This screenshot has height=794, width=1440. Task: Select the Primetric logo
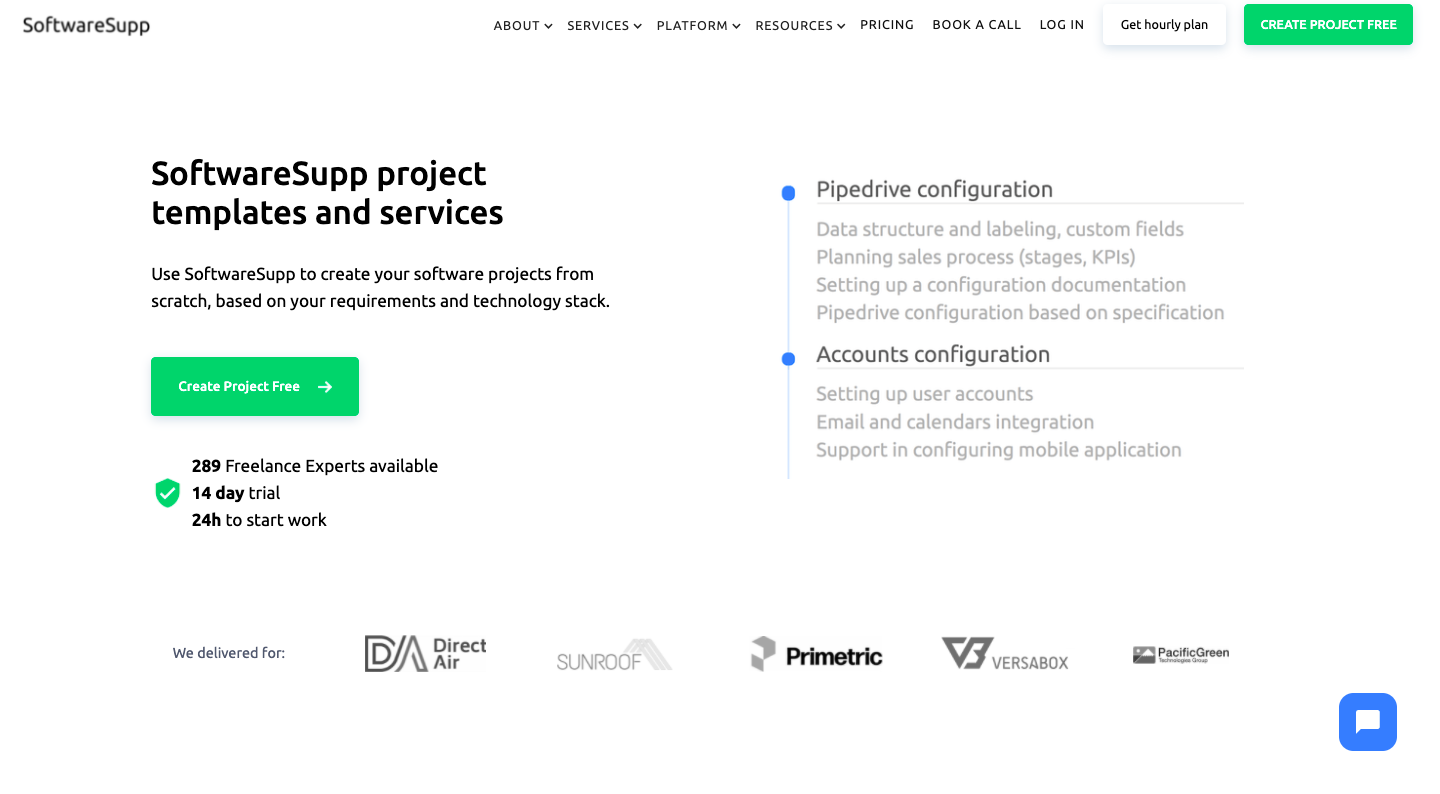(816, 654)
